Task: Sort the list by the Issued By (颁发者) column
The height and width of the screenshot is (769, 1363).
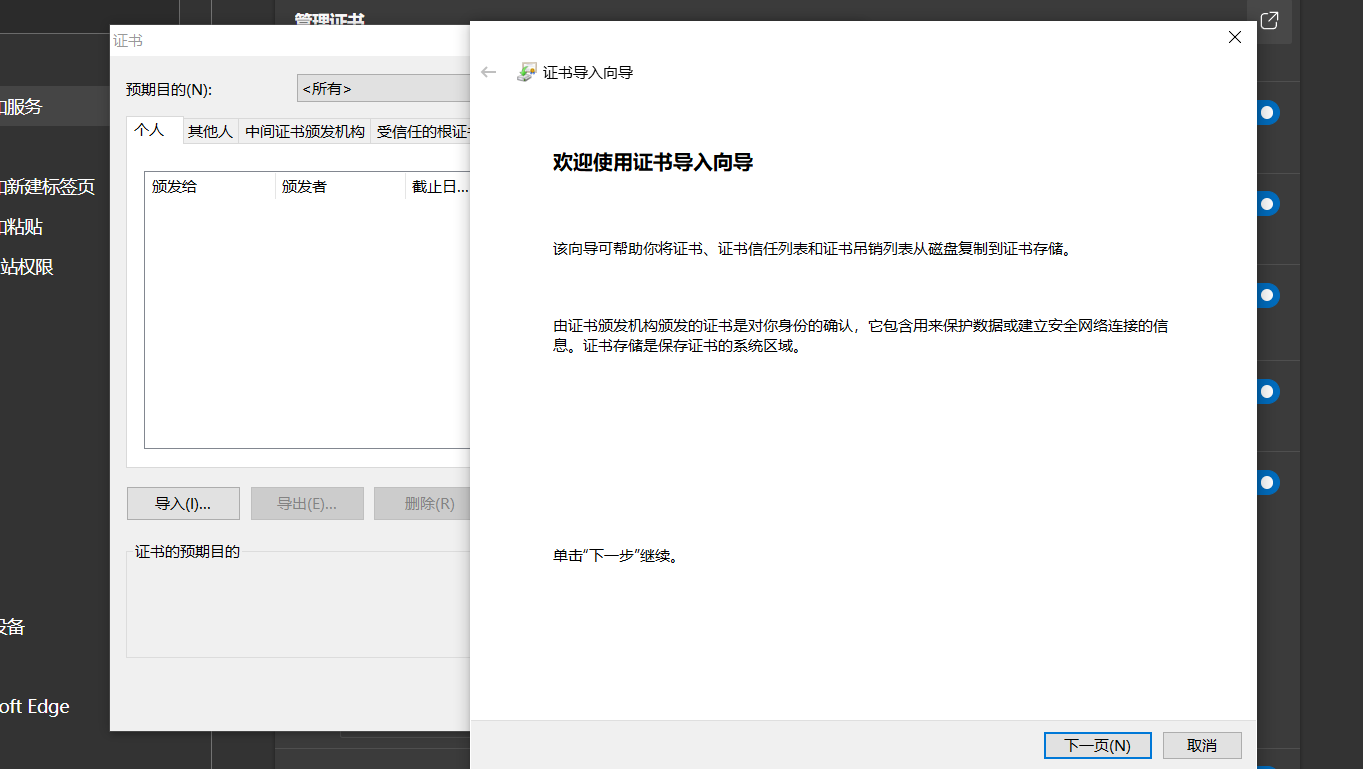Action: coord(340,186)
